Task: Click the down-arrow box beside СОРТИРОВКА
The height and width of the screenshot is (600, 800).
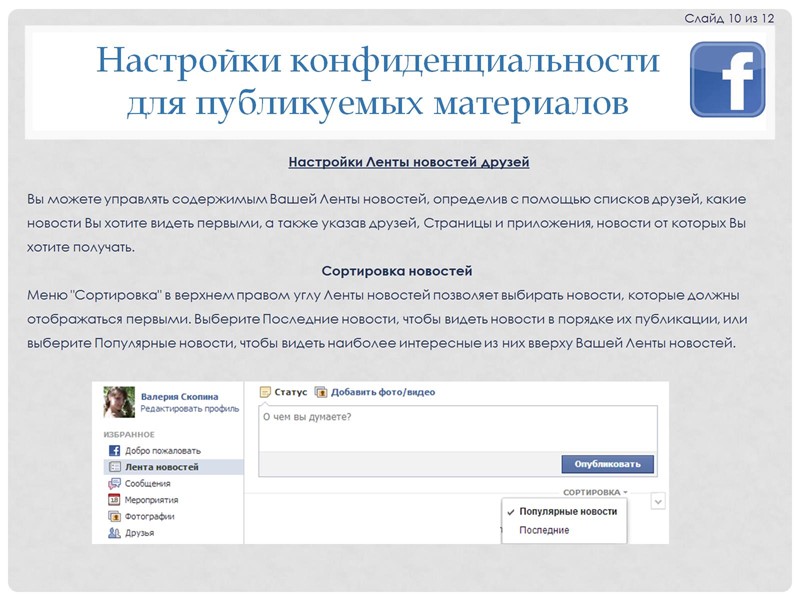Action: point(658,502)
